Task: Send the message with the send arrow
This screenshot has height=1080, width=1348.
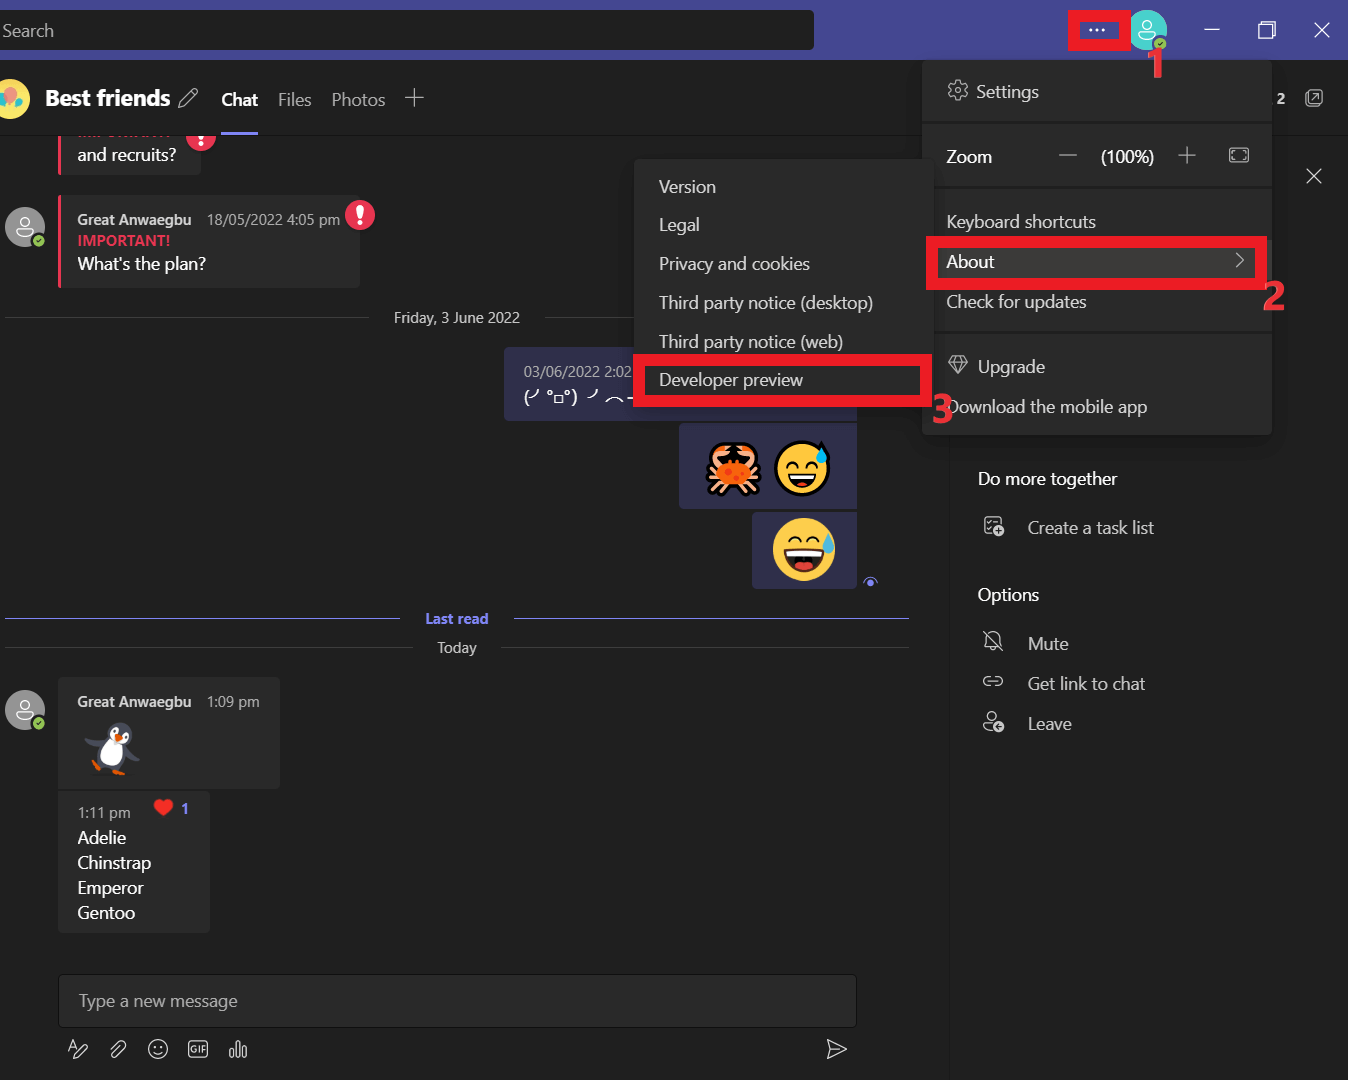Action: click(836, 1049)
